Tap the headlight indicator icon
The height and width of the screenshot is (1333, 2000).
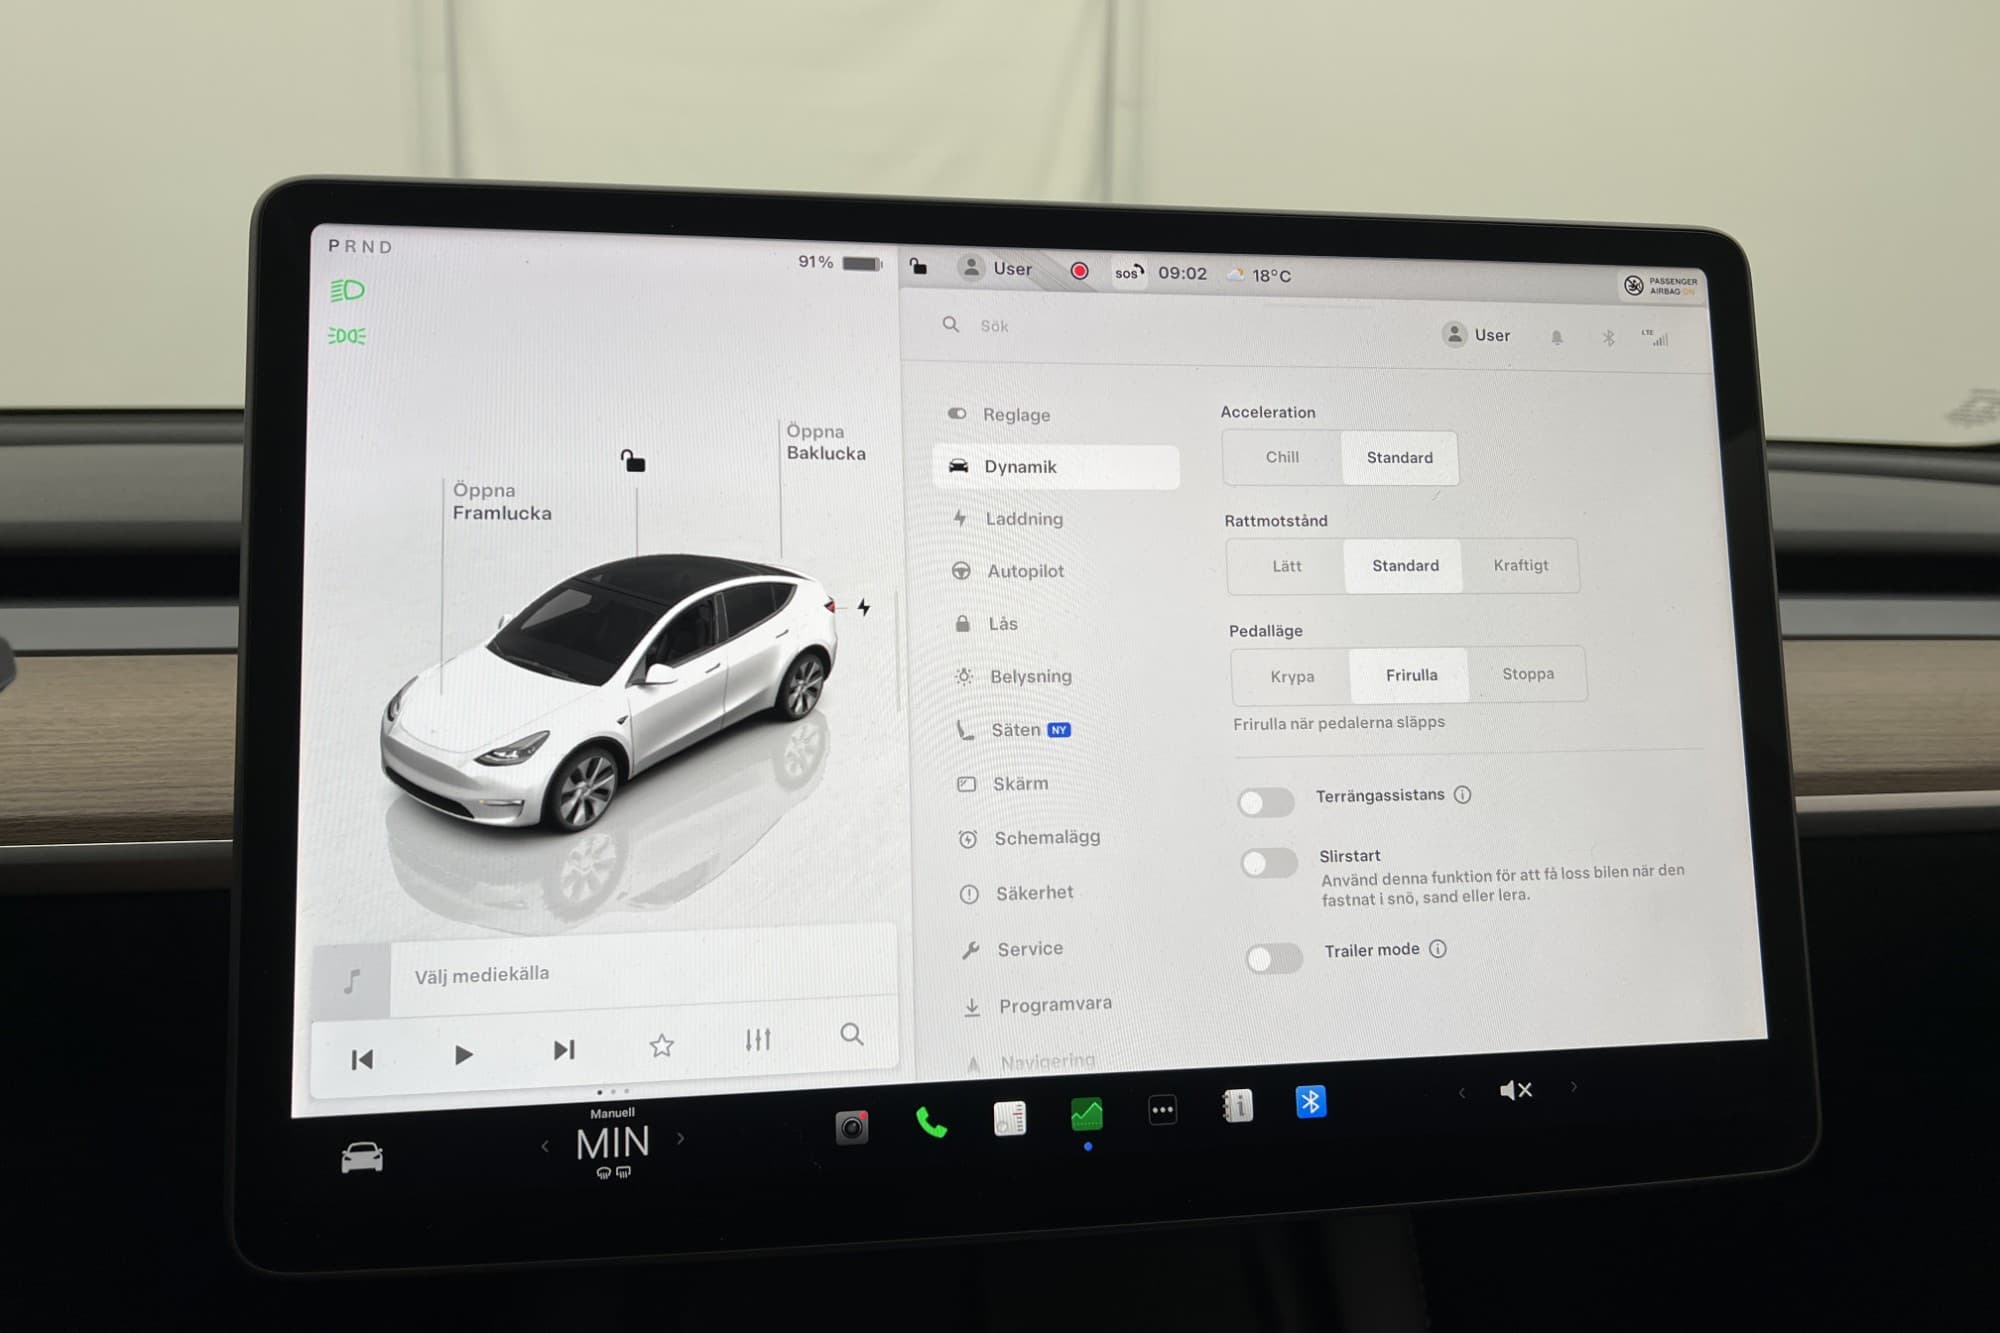point(347,291)
